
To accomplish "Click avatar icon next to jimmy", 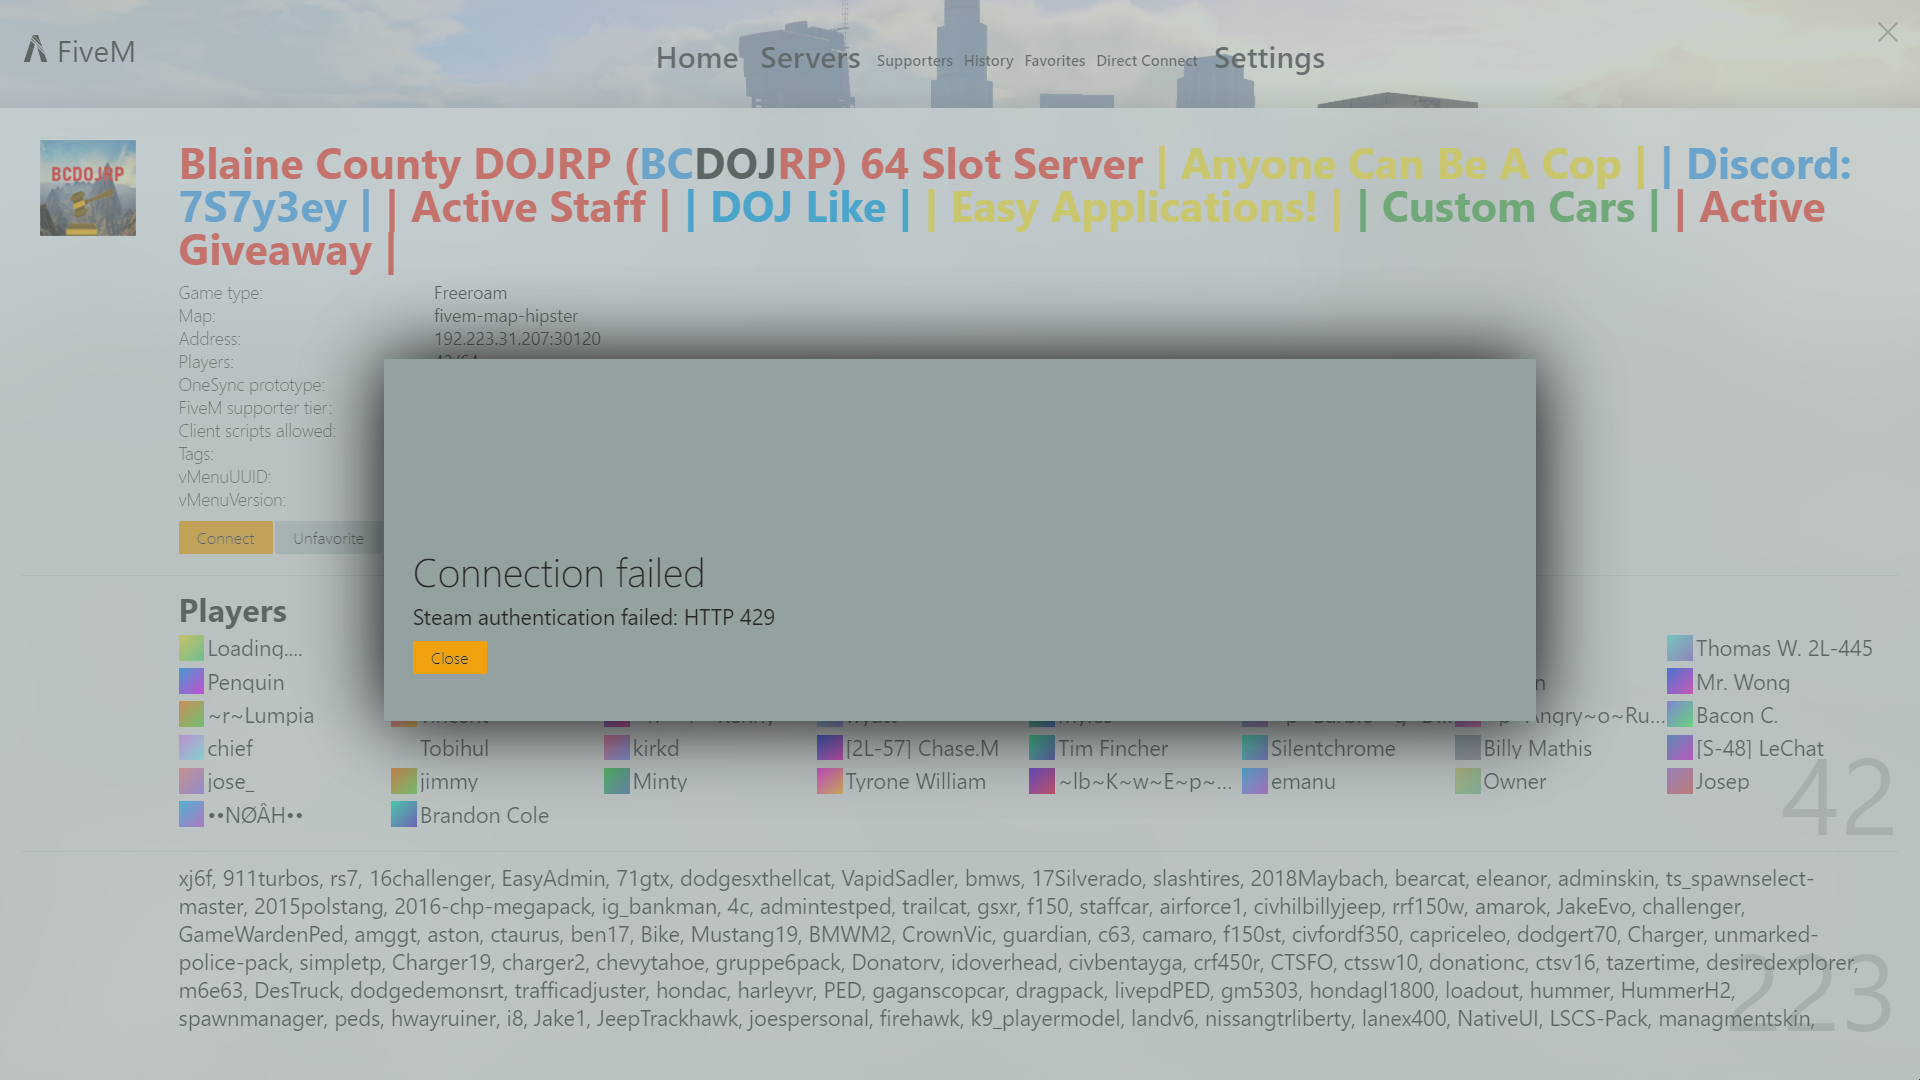I will point(403,780).
